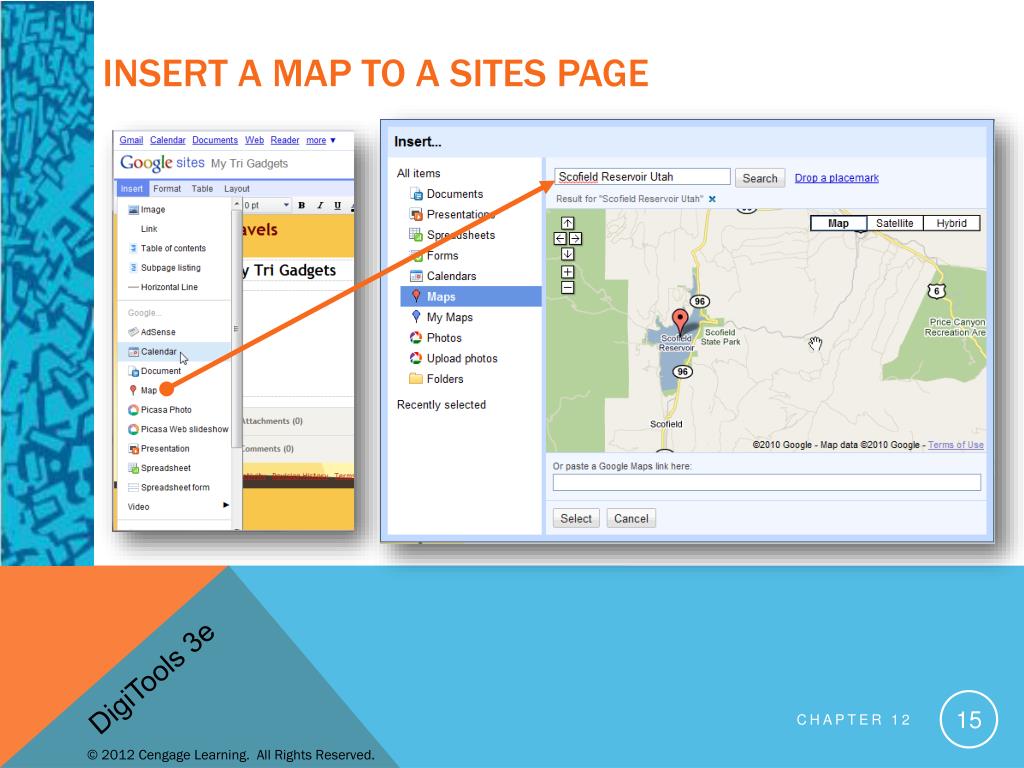The image size is (1024, 768).
Task: Open the Terms of Use link
Action: point(956,445)
